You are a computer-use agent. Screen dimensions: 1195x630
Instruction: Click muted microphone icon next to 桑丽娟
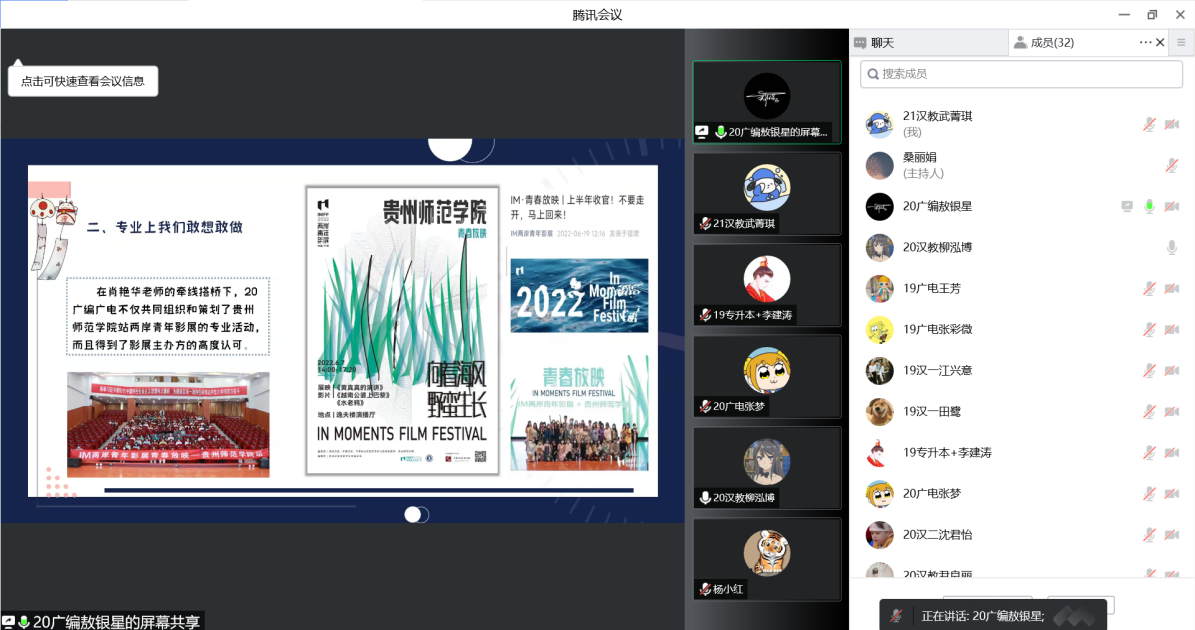[x=1172, y=165]
